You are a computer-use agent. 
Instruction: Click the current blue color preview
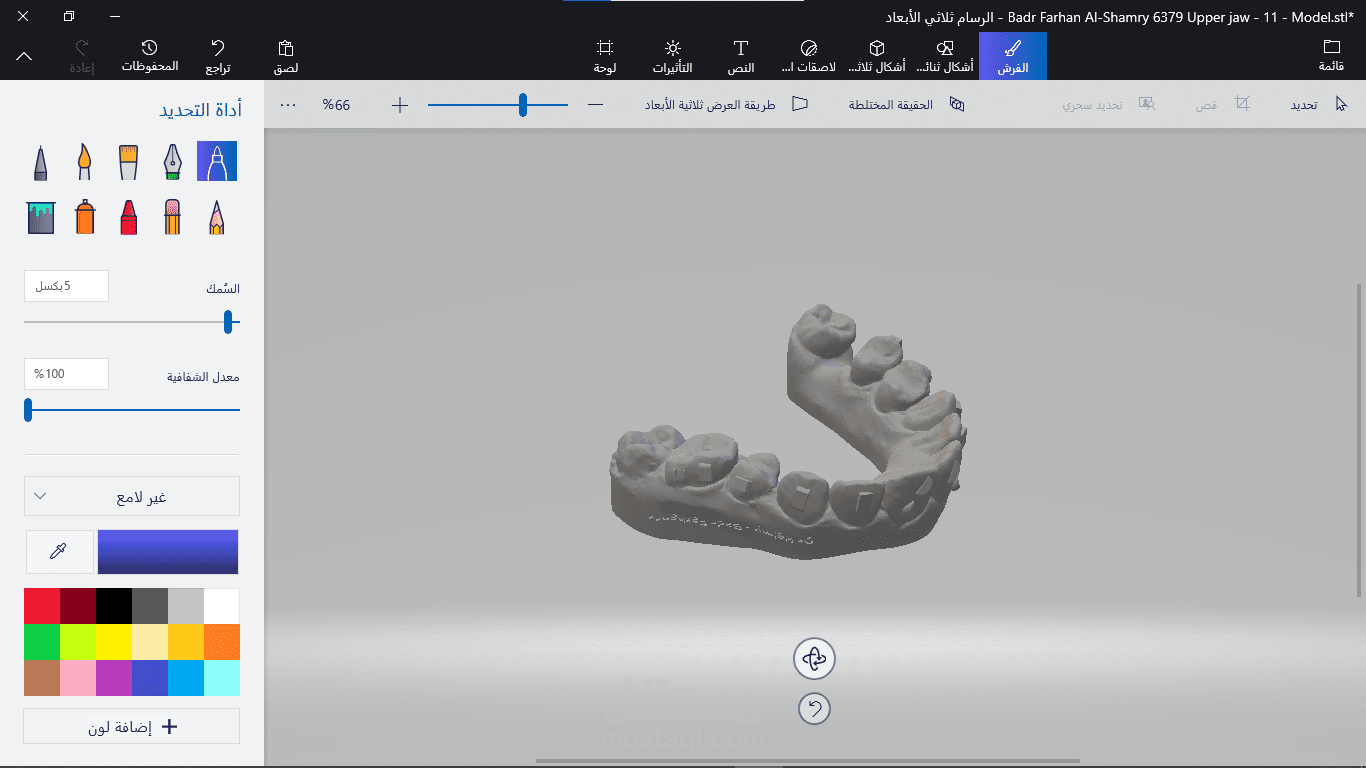pyautogui.click(x=168, y=552)
